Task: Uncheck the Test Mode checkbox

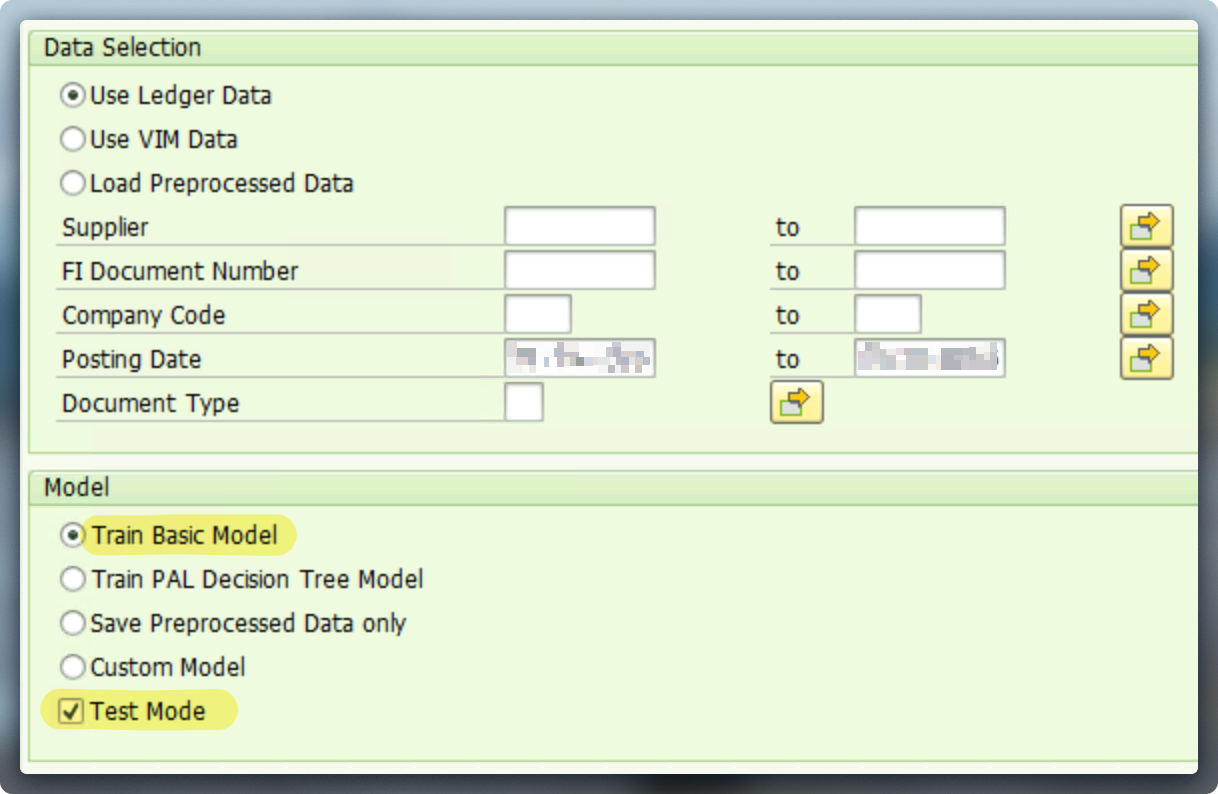Action: [71, 711]
